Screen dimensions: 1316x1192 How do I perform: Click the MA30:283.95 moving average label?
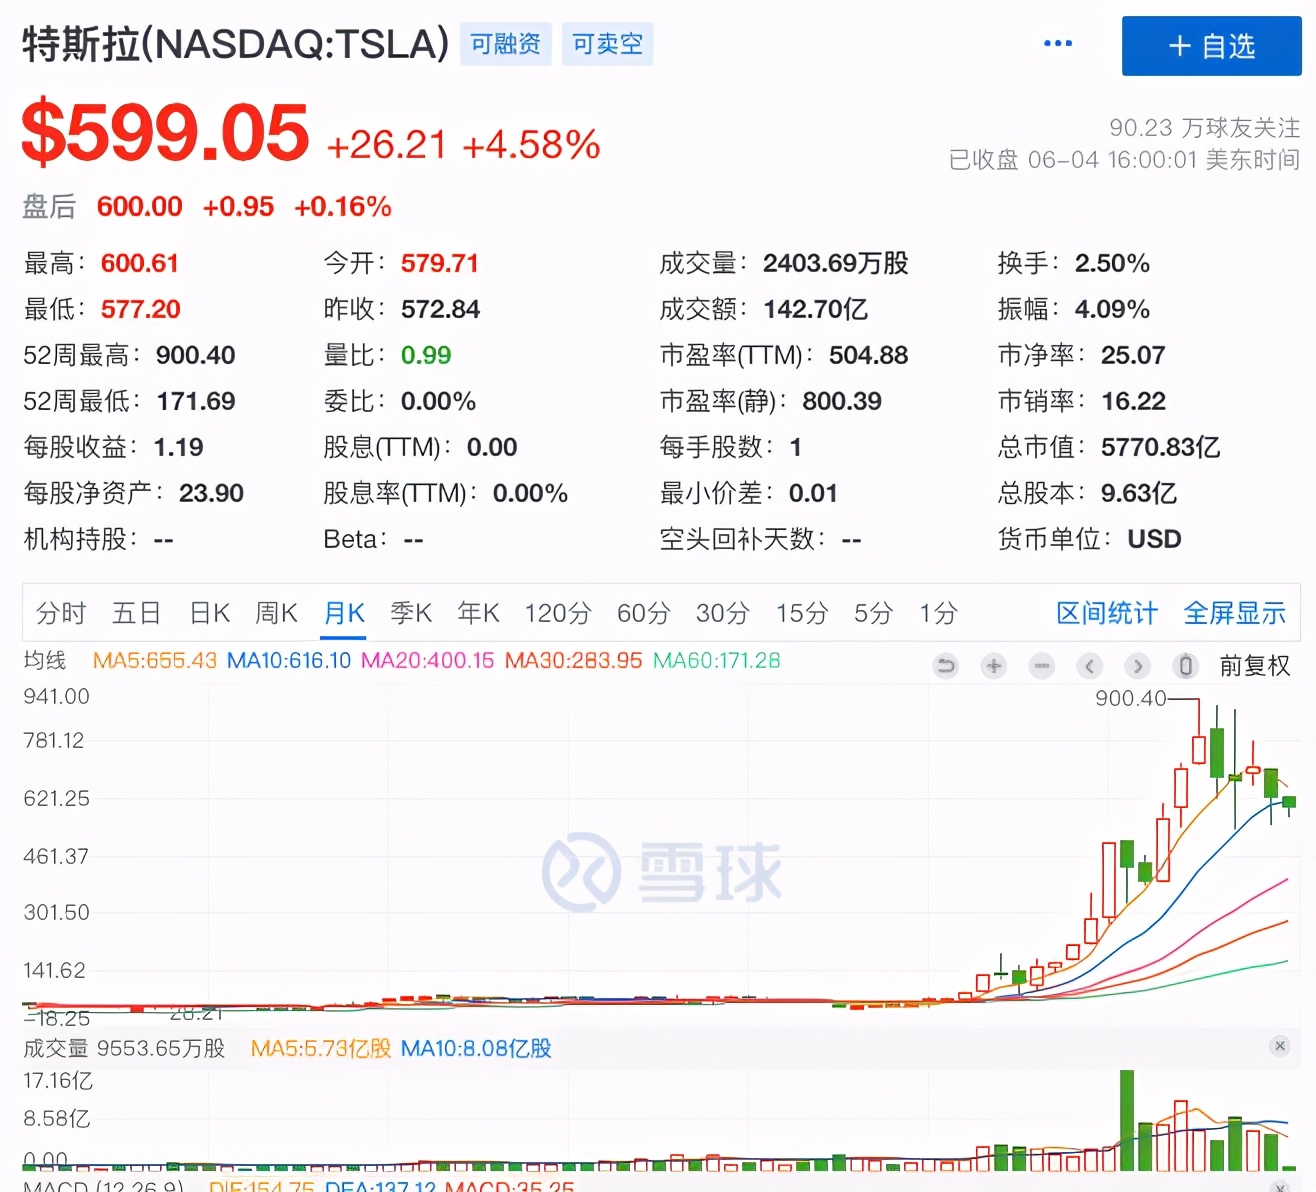[573, 660]
